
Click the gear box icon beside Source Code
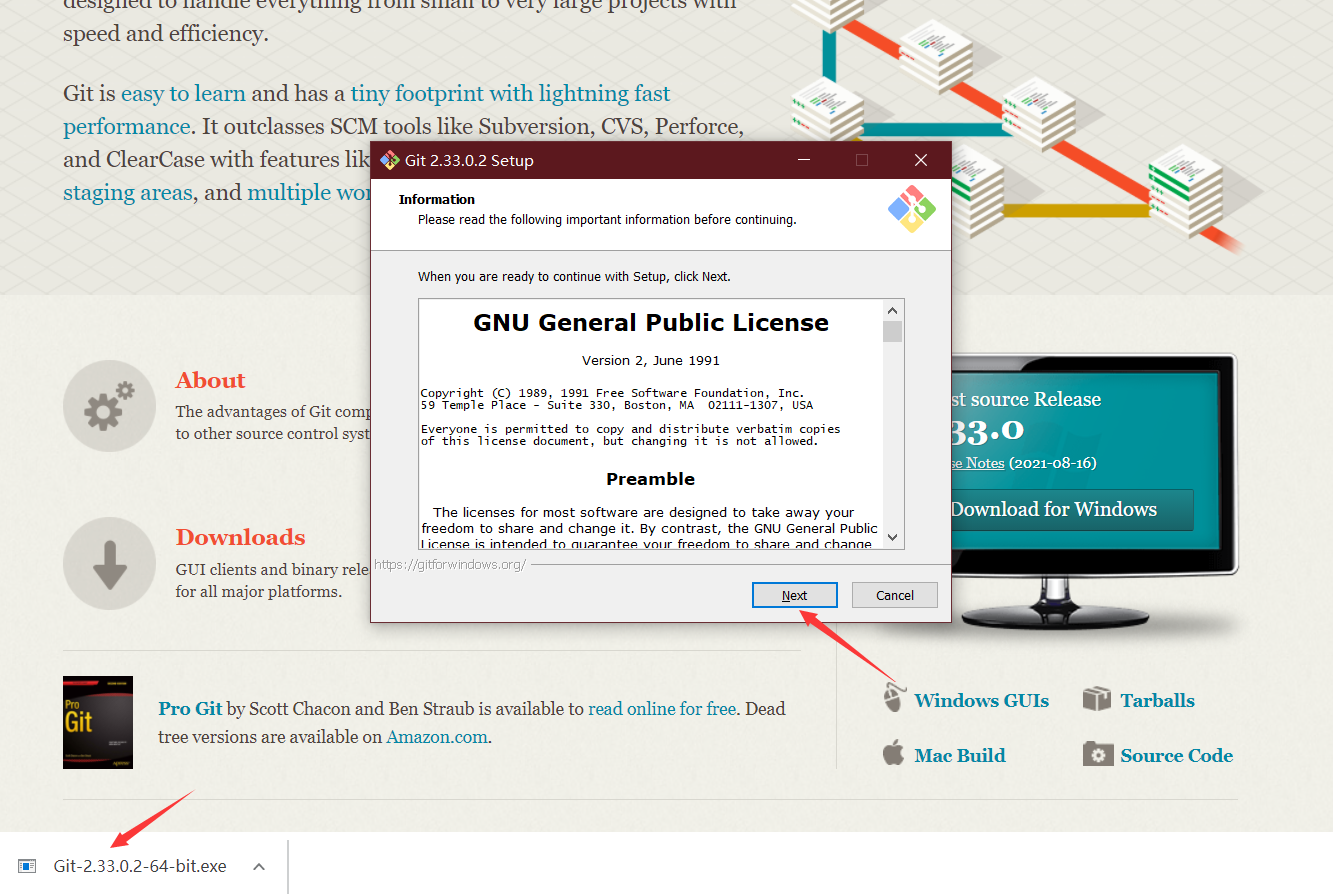click(1097, 753)
